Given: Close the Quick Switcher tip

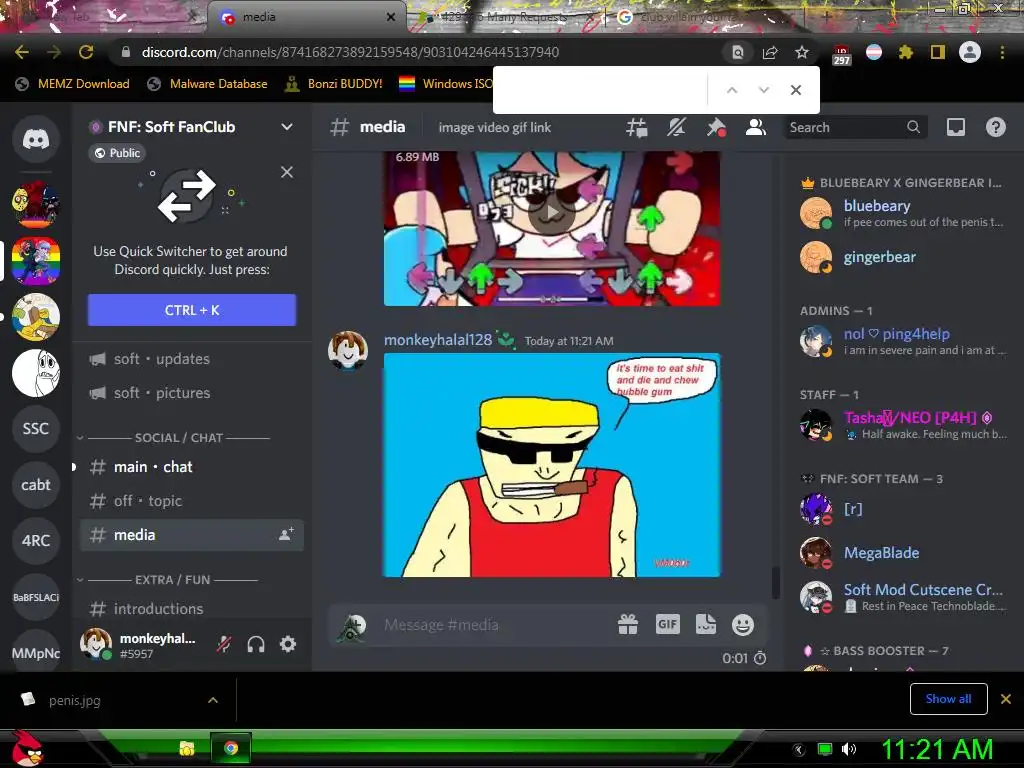Looking at the screenshot, I should tap(287, 172).
